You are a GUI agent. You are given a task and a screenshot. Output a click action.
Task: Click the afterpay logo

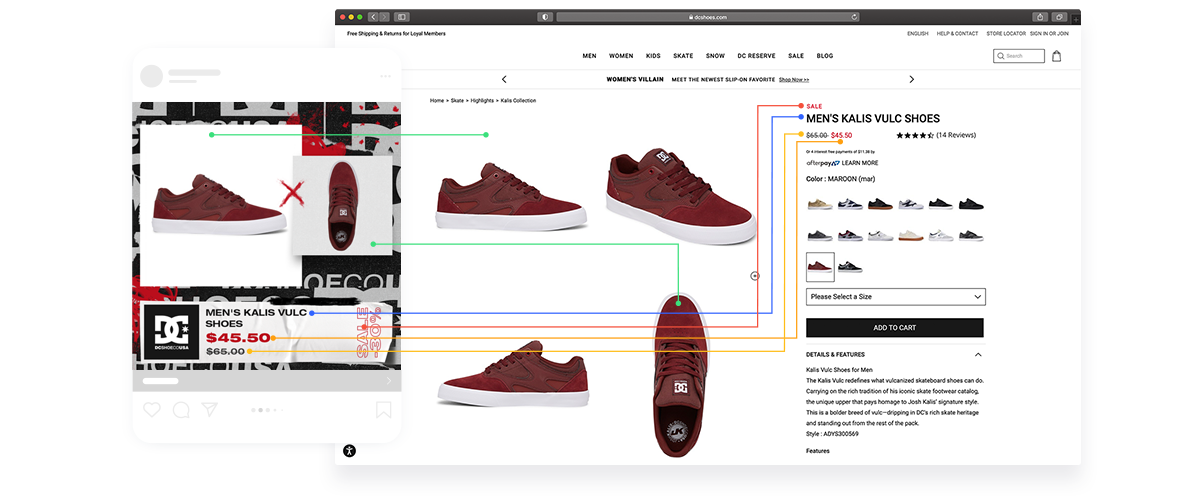coord(822,163)
